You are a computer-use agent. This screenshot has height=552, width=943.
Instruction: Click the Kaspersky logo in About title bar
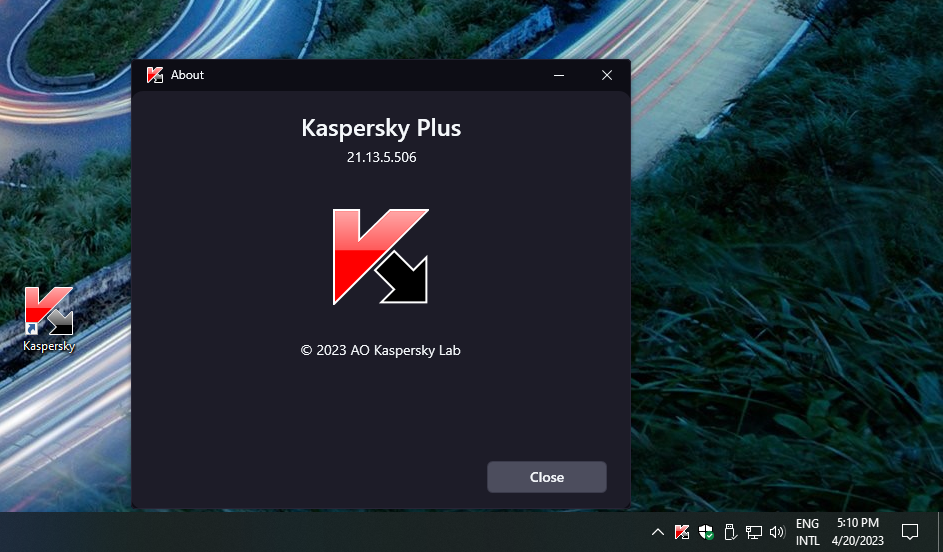pos(155,75)
